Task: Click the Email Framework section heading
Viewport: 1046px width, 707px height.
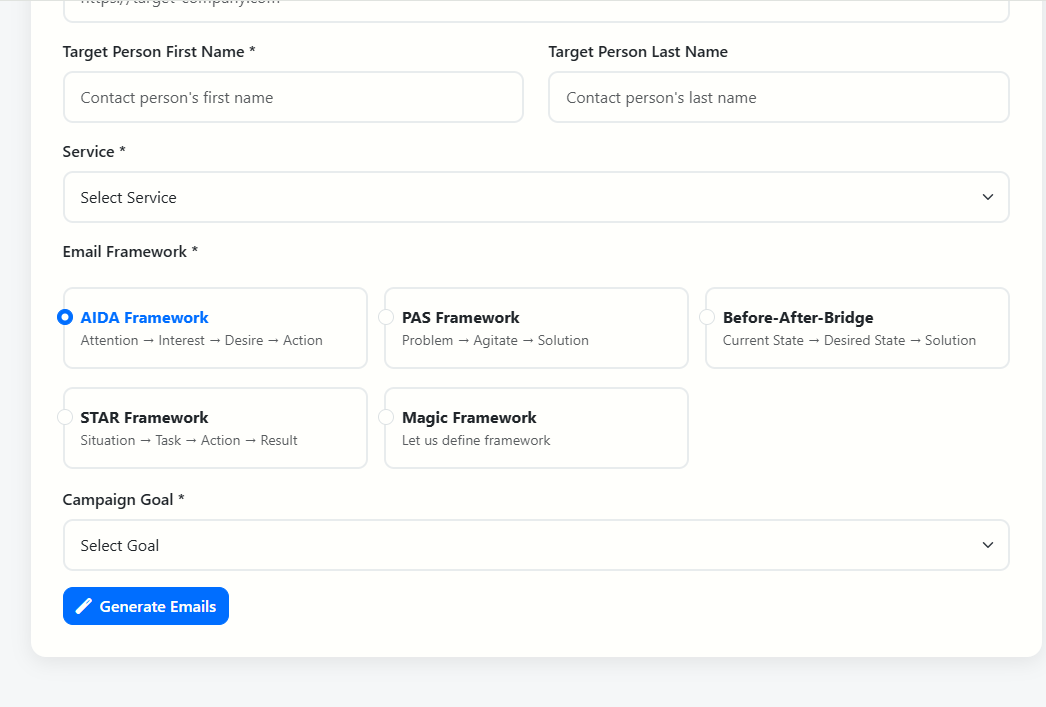Action: click(127, 251)
